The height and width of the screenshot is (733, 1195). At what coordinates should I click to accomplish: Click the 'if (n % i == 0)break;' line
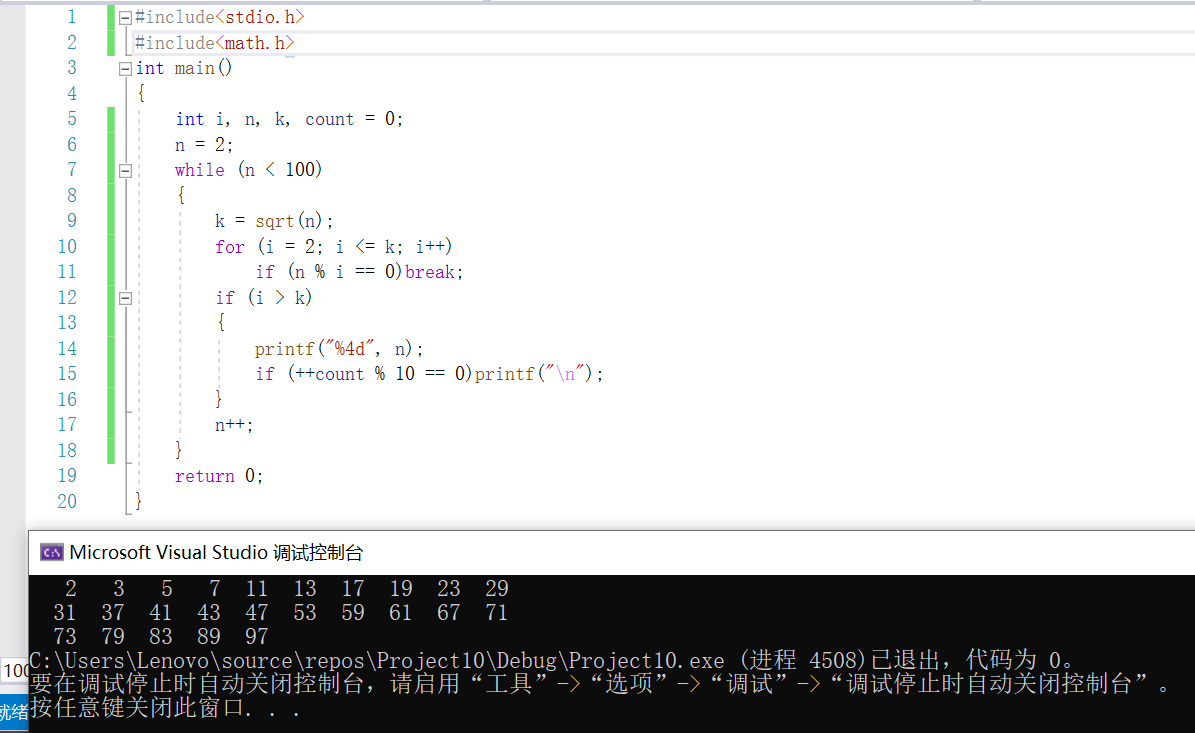[359, 272]
